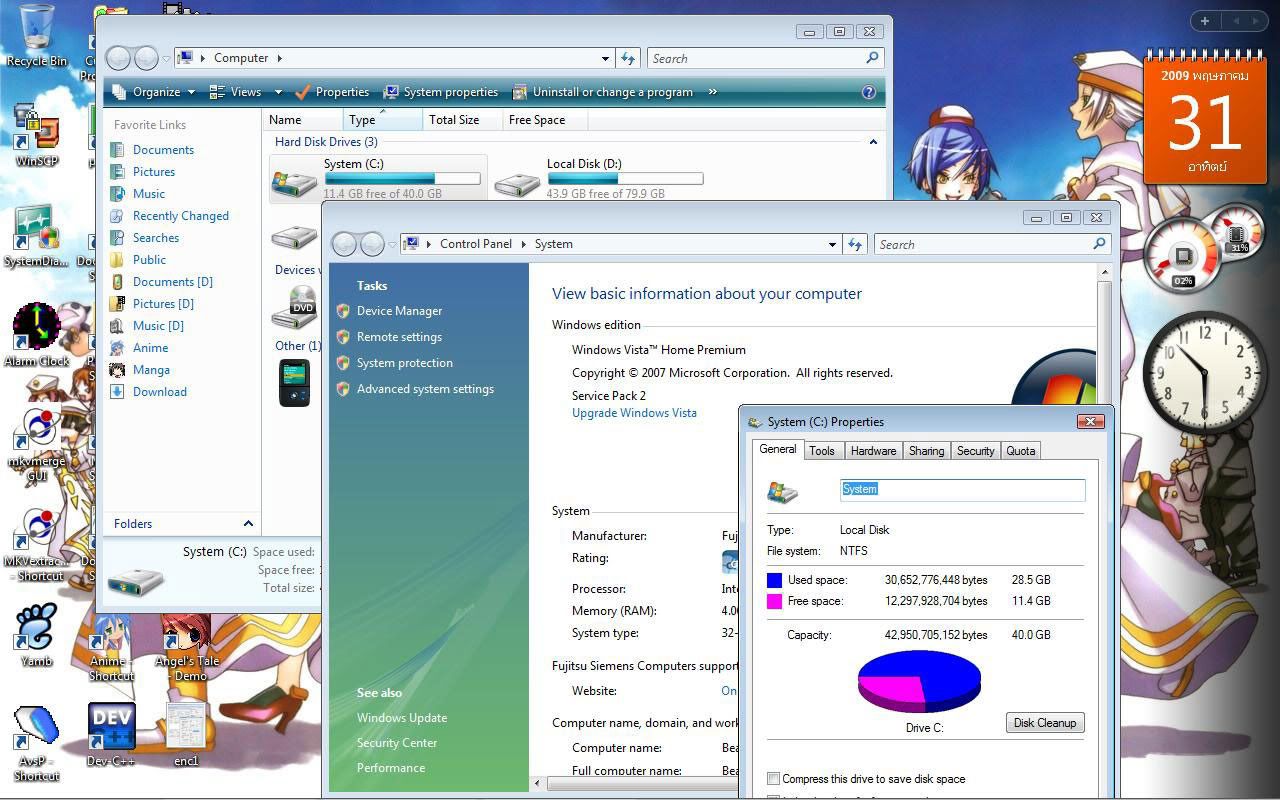Enable Compress this drive to save disk space

click(x=773, y=779)
